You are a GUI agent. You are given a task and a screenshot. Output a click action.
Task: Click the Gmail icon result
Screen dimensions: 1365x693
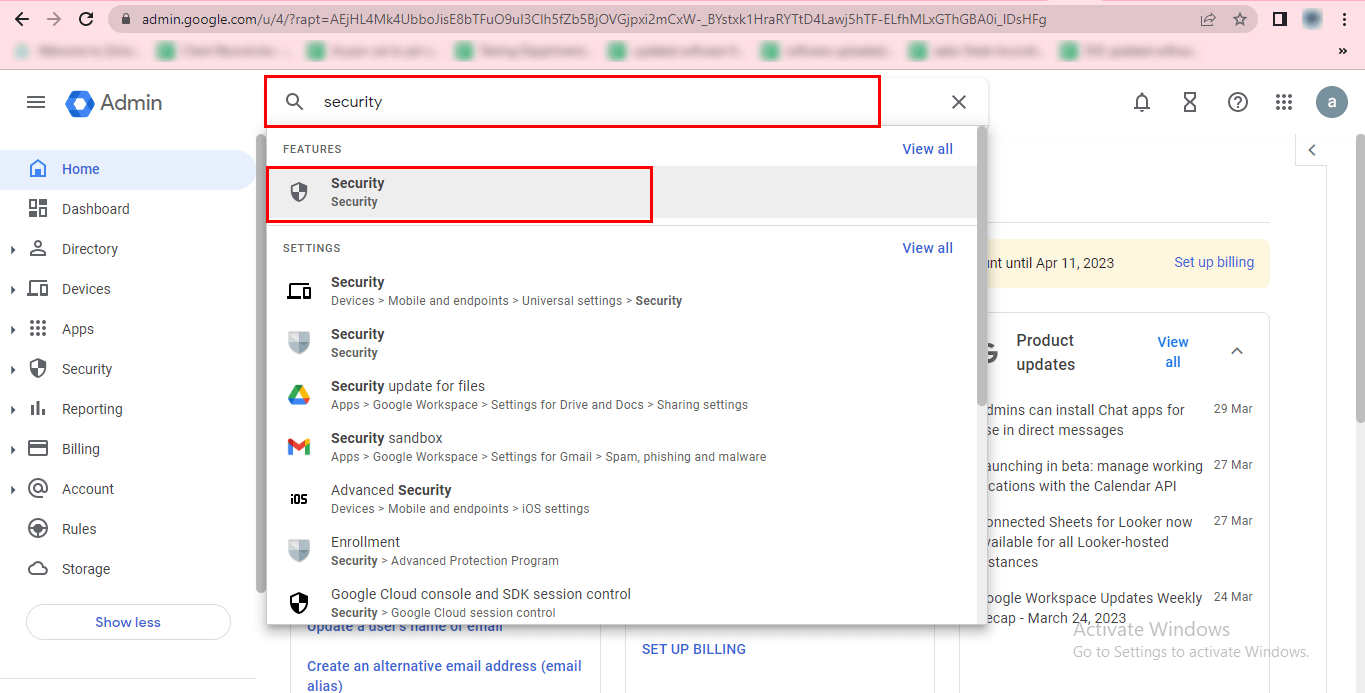[299, 447]
